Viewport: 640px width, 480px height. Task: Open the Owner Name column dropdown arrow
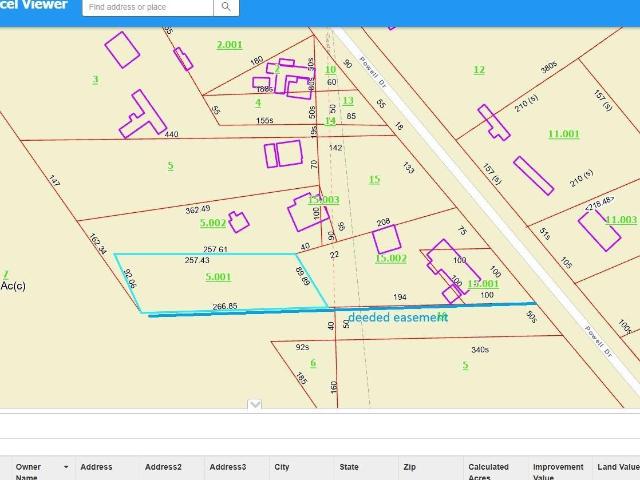pyautogui.click(x=66, y=467)
